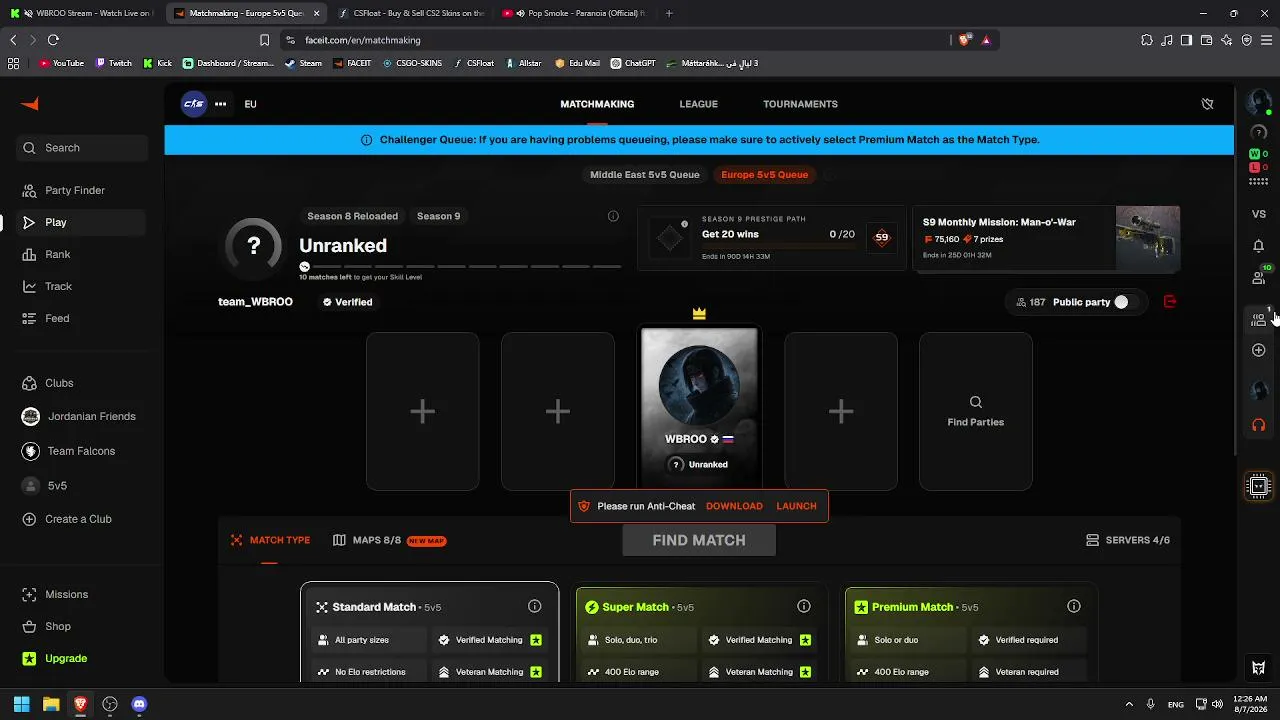Open the Man-o'-War mission weapon thumbnail

click(x=1148, y=238)
